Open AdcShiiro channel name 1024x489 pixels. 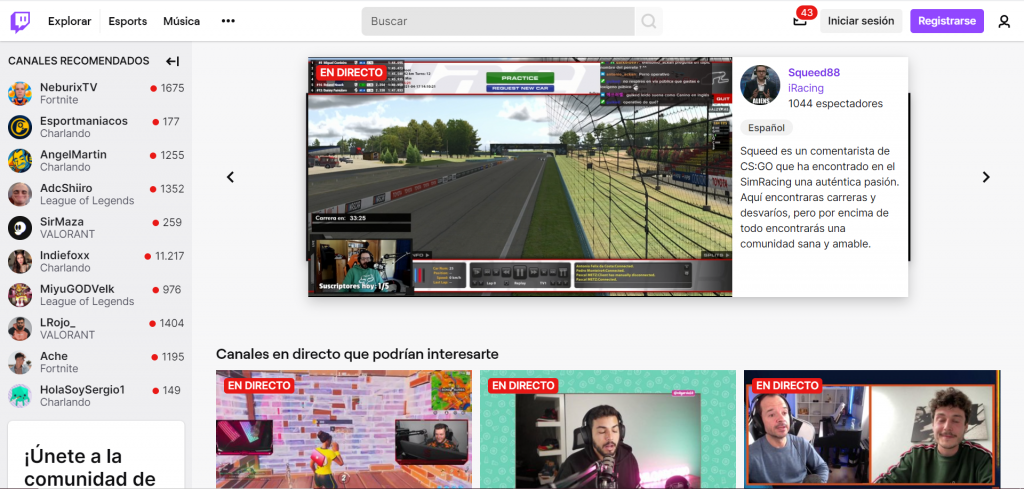(66, 189)
